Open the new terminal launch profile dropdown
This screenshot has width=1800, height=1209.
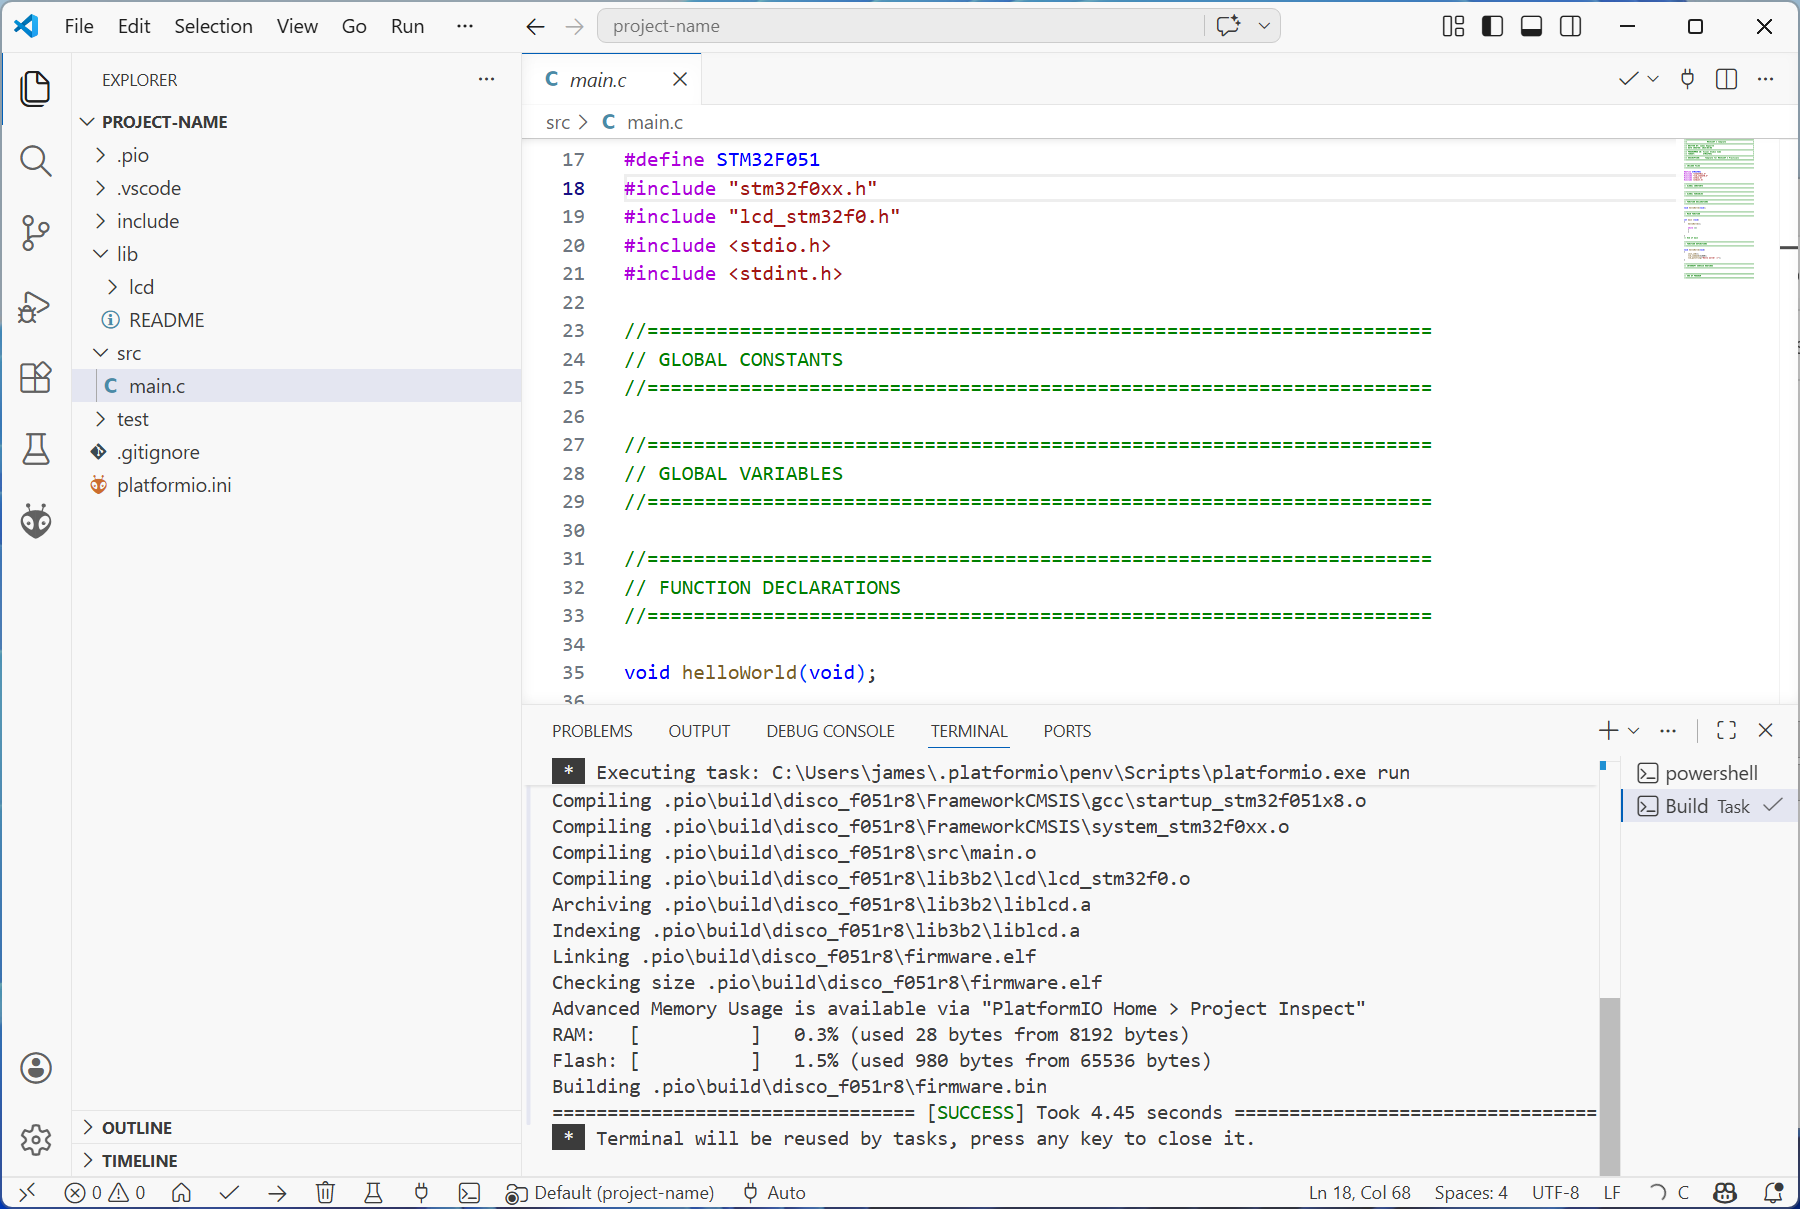(x=1634, y=731)
